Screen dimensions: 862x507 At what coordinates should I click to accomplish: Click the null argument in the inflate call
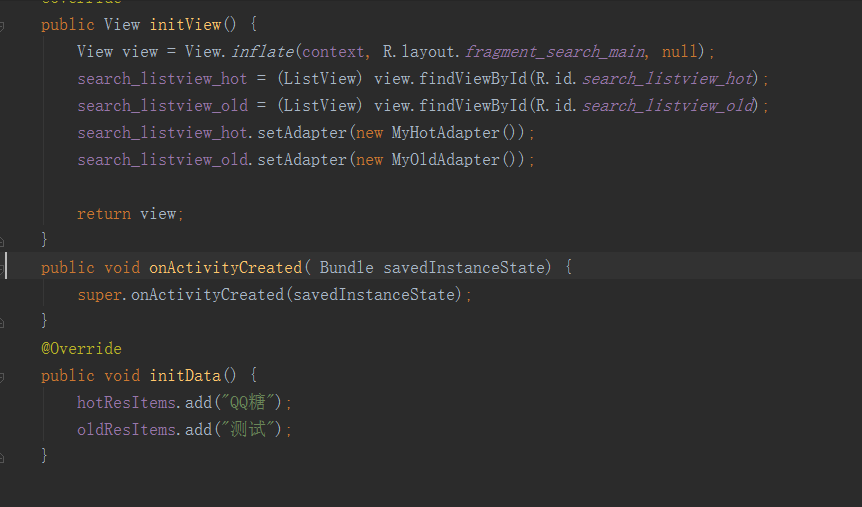[679, 52]
